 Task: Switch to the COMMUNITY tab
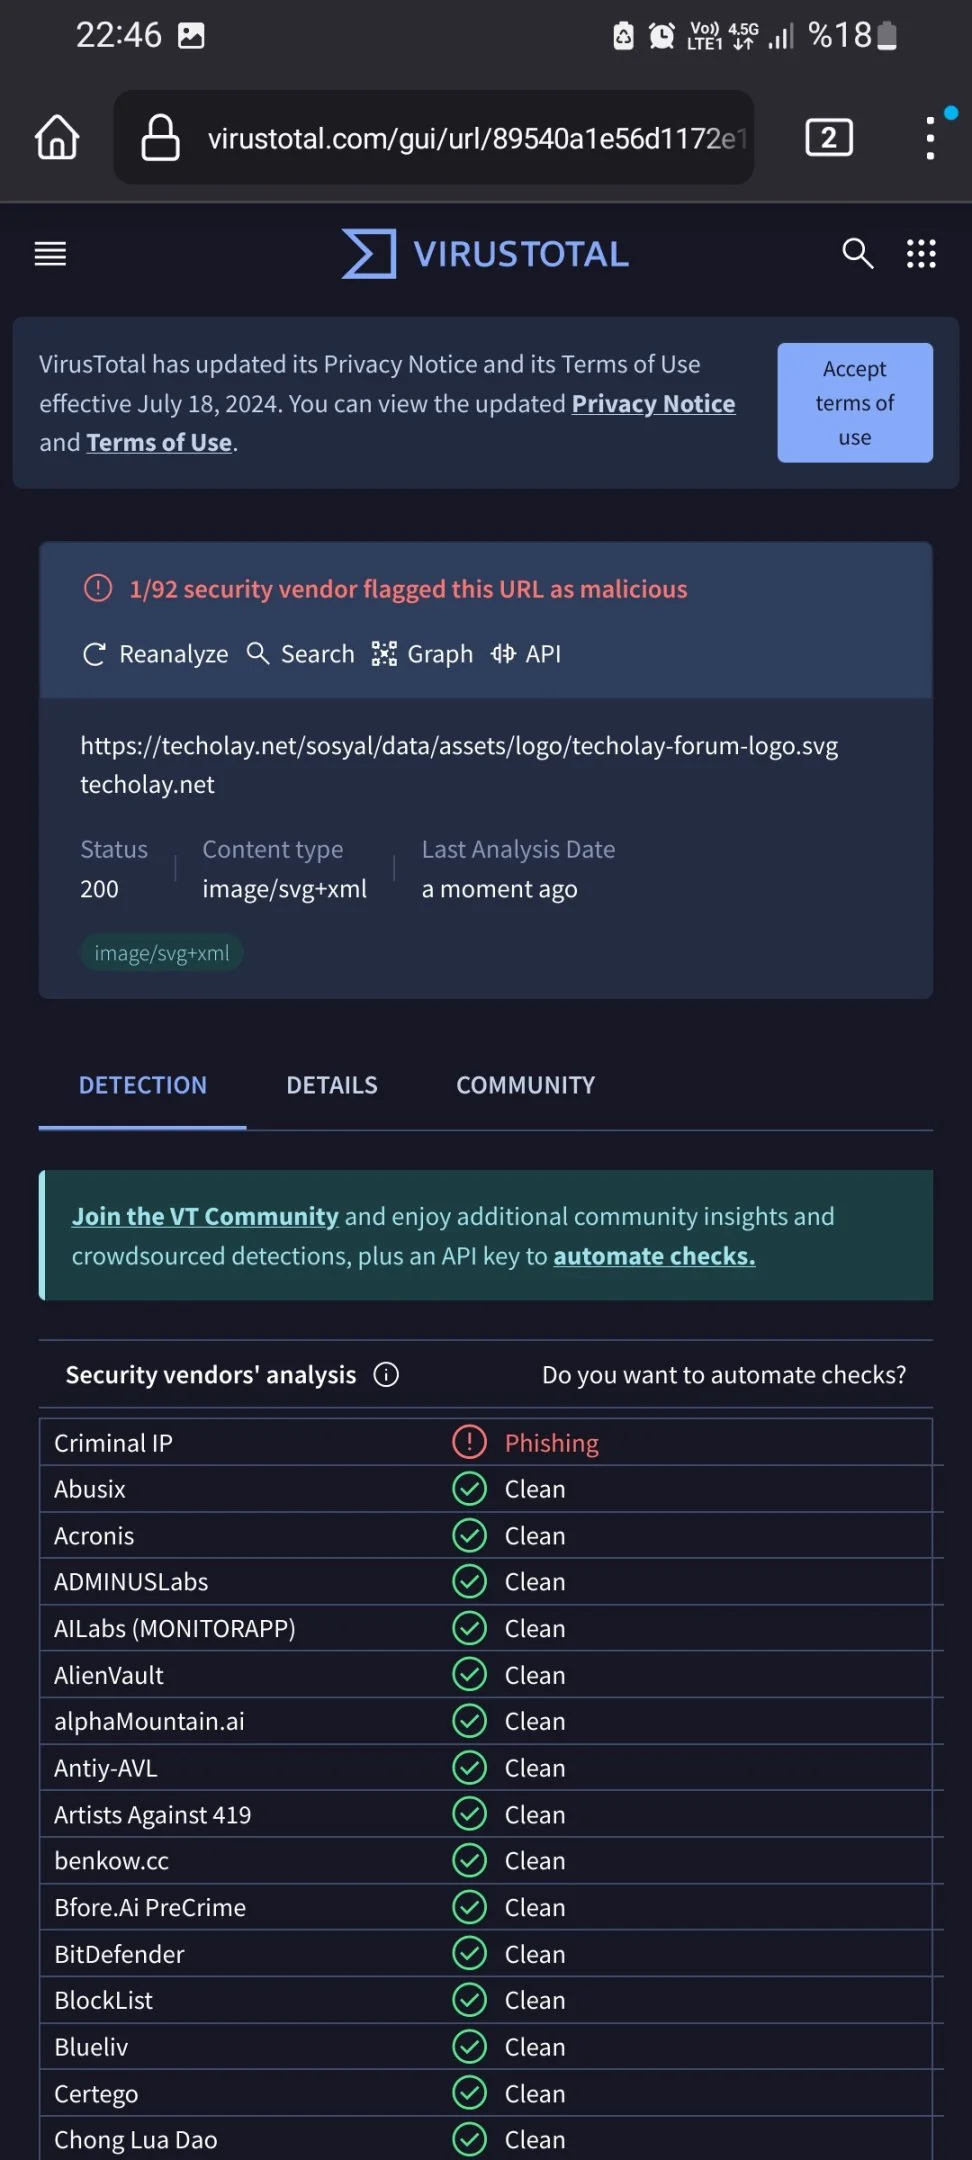[x=525, y=1085]
